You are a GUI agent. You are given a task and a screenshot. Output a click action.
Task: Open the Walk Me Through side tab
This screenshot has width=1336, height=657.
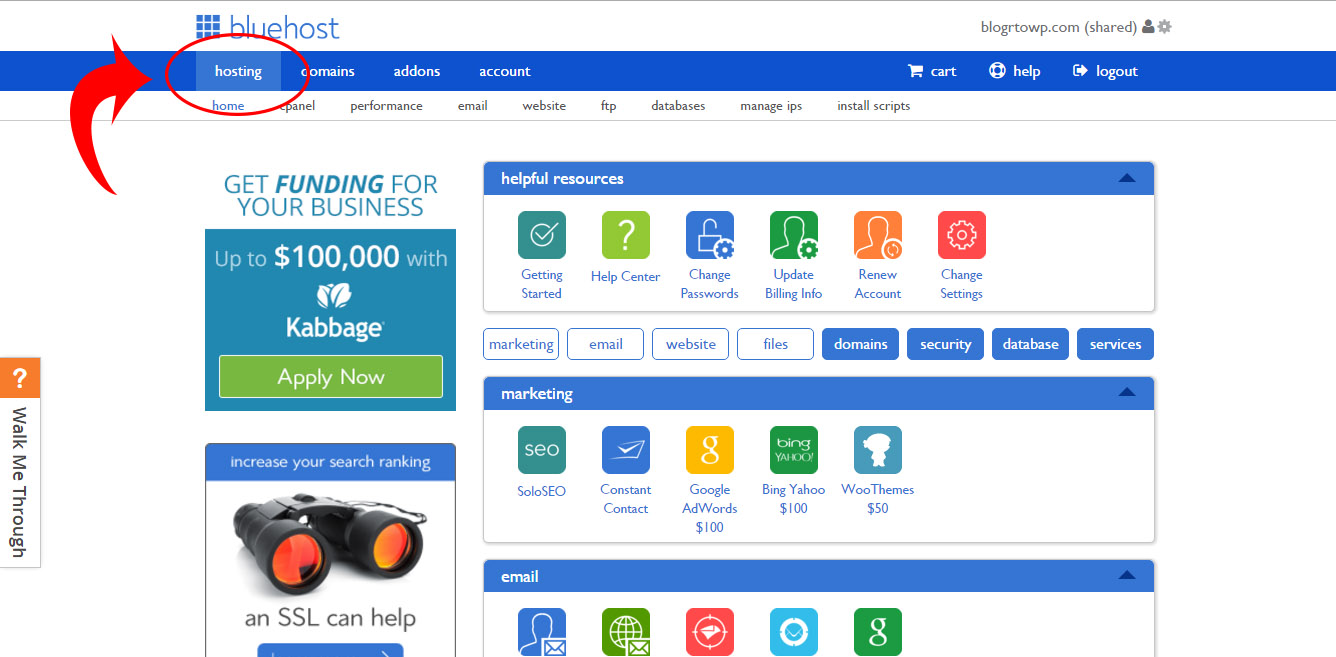20,482
